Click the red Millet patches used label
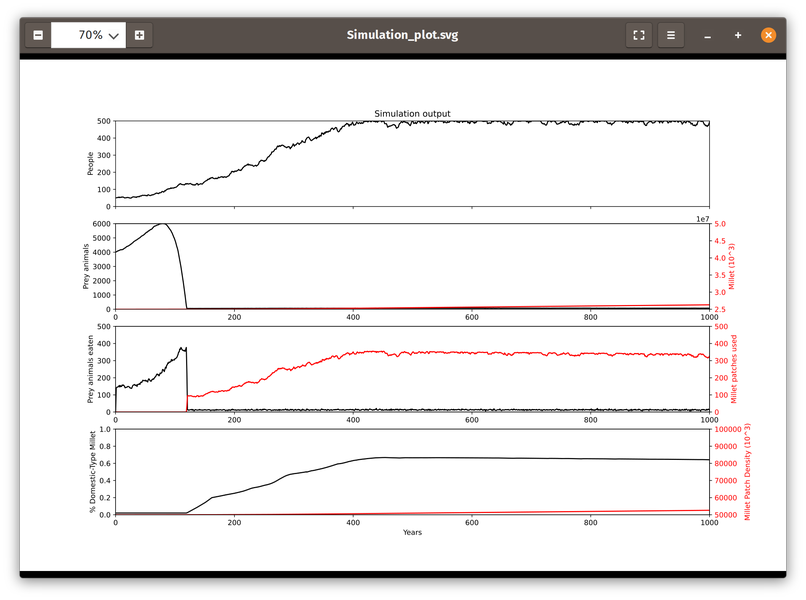806x600 pixels. click(734, 370)
